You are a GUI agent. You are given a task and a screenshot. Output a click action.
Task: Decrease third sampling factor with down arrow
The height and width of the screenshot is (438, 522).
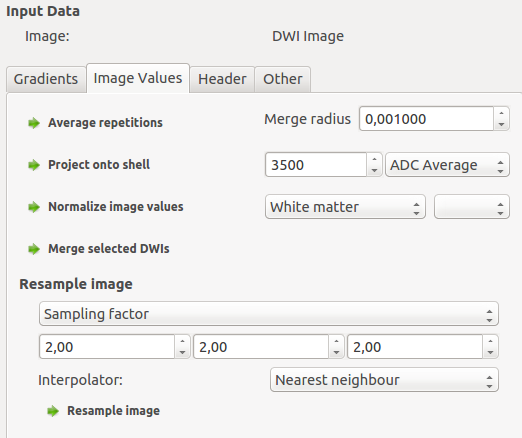[x=490, y=352]
